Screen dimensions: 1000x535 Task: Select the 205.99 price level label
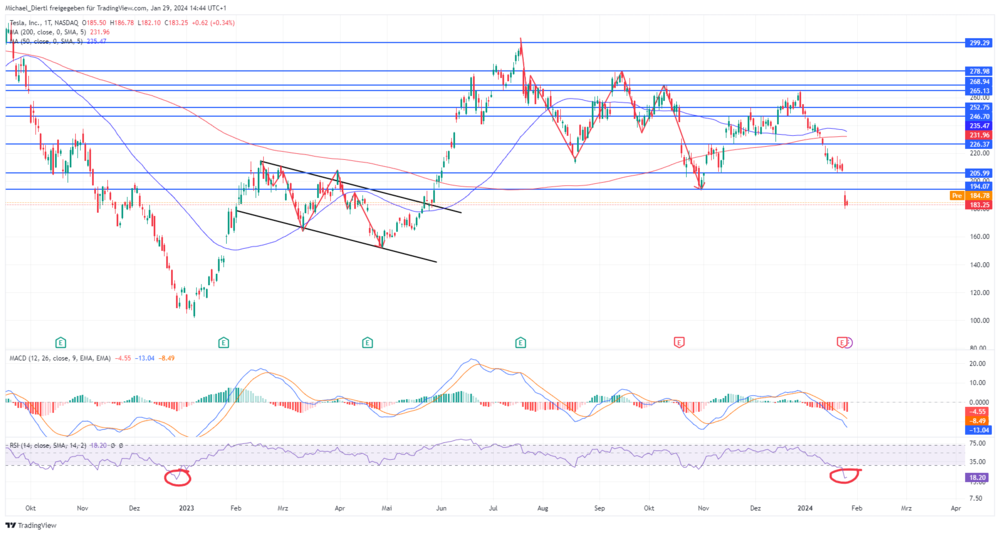978,173
